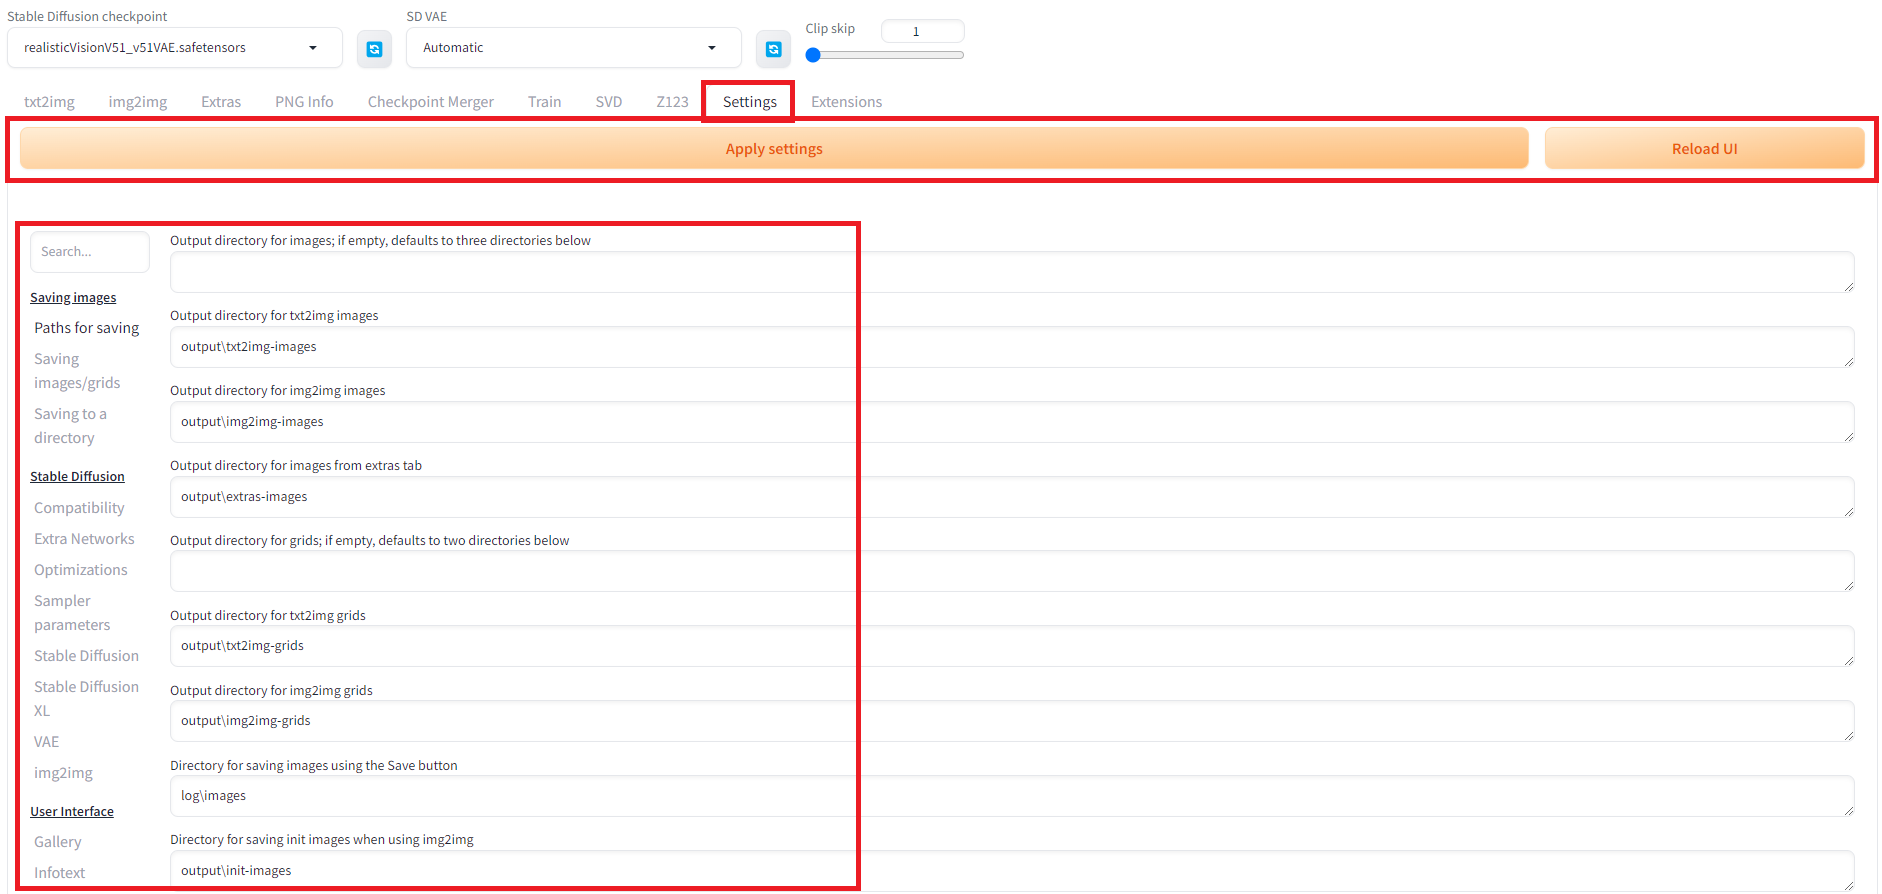Open Saving to a directory section

click(70, 426)
